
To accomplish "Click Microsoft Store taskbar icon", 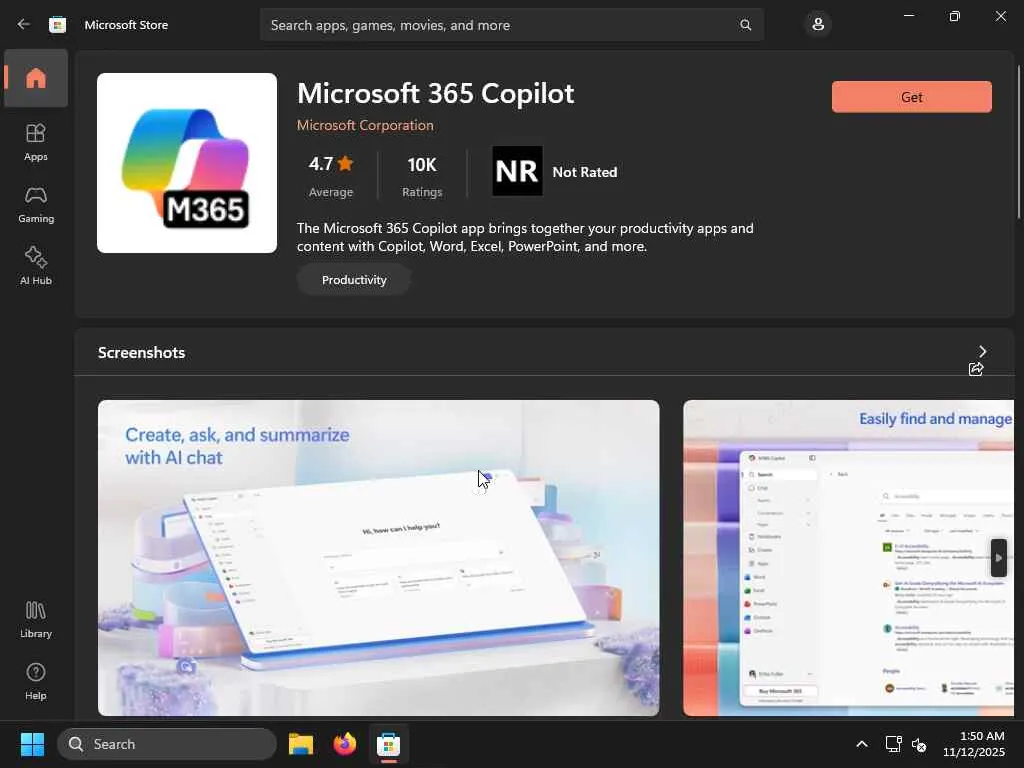I will click(388, 744).
